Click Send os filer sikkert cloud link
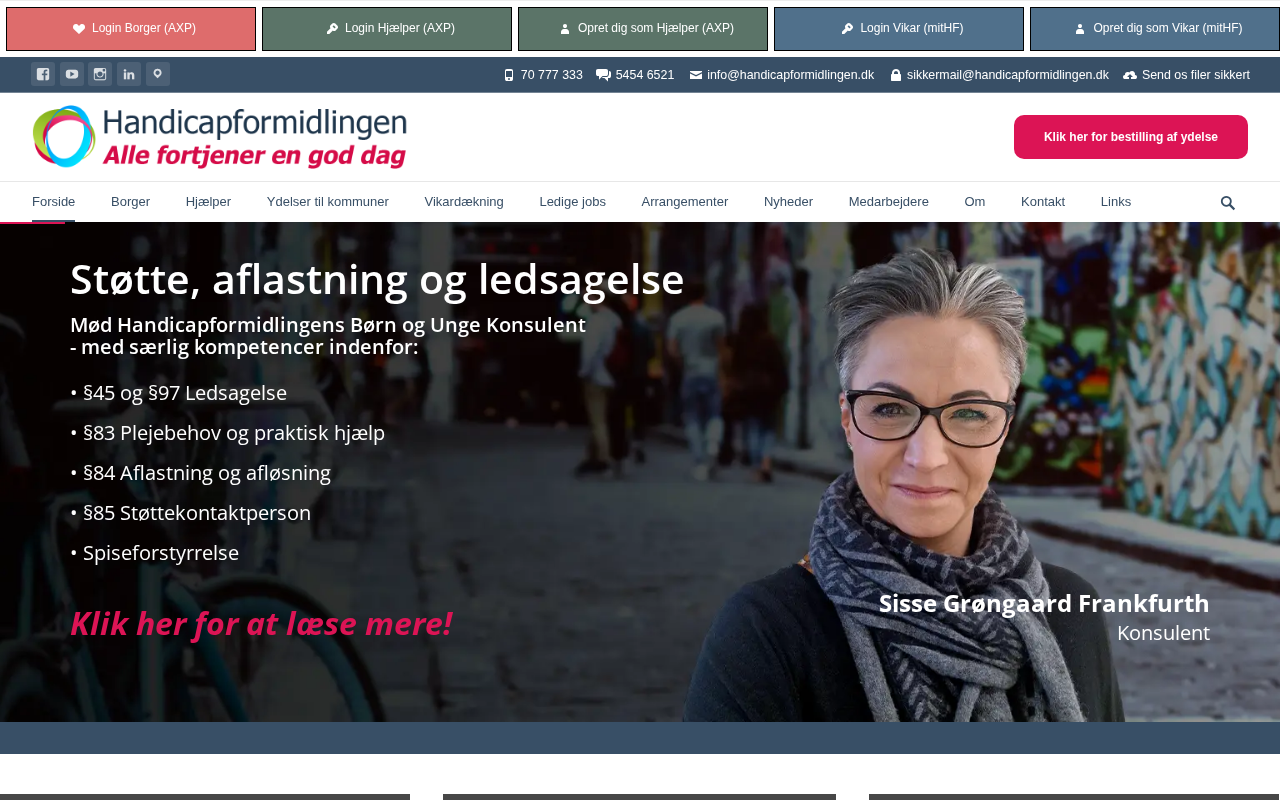The image size is (1280, 800). click(1186, 75)
